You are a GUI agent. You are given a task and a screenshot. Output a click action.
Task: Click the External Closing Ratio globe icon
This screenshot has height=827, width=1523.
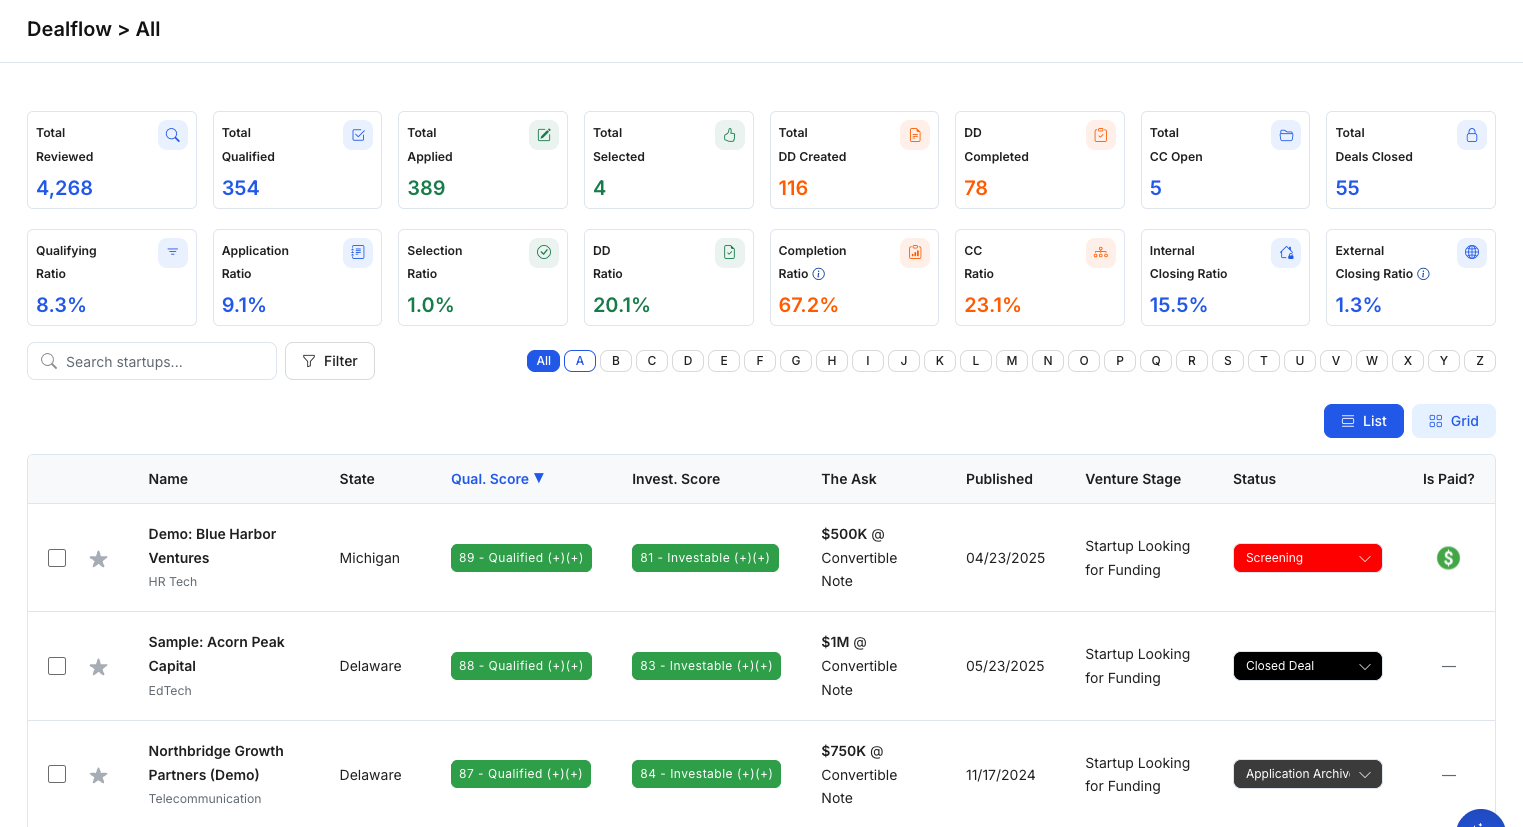1471,253
